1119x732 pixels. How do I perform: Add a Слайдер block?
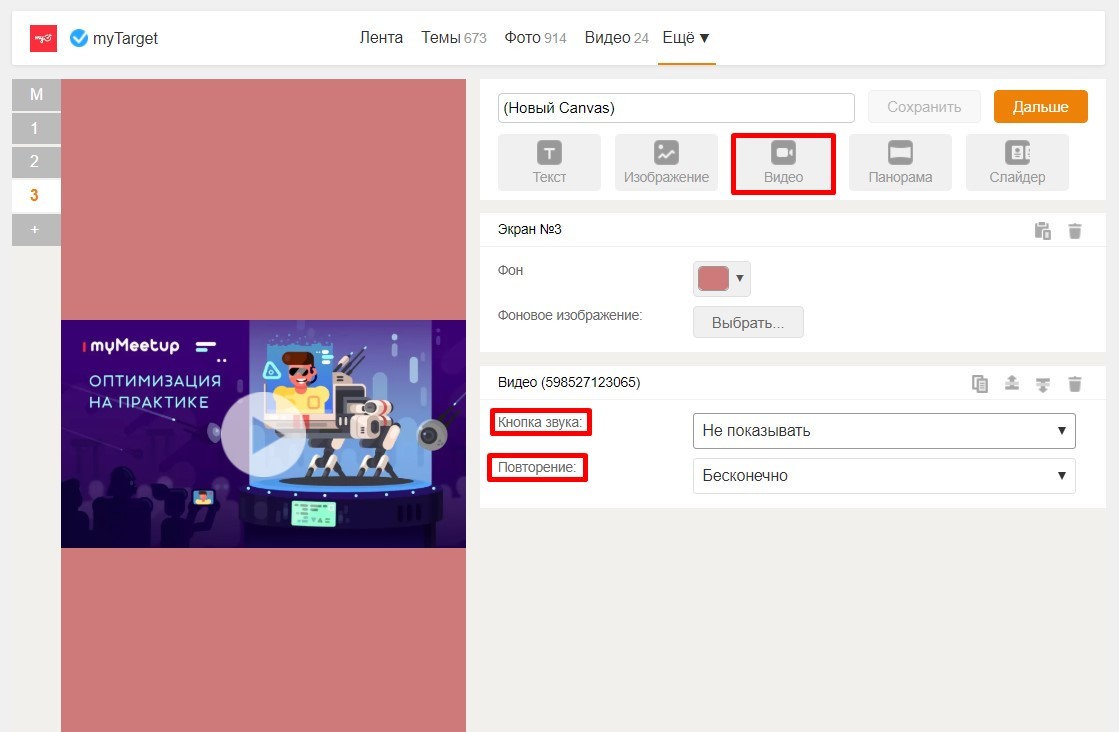pos(1017,162)
